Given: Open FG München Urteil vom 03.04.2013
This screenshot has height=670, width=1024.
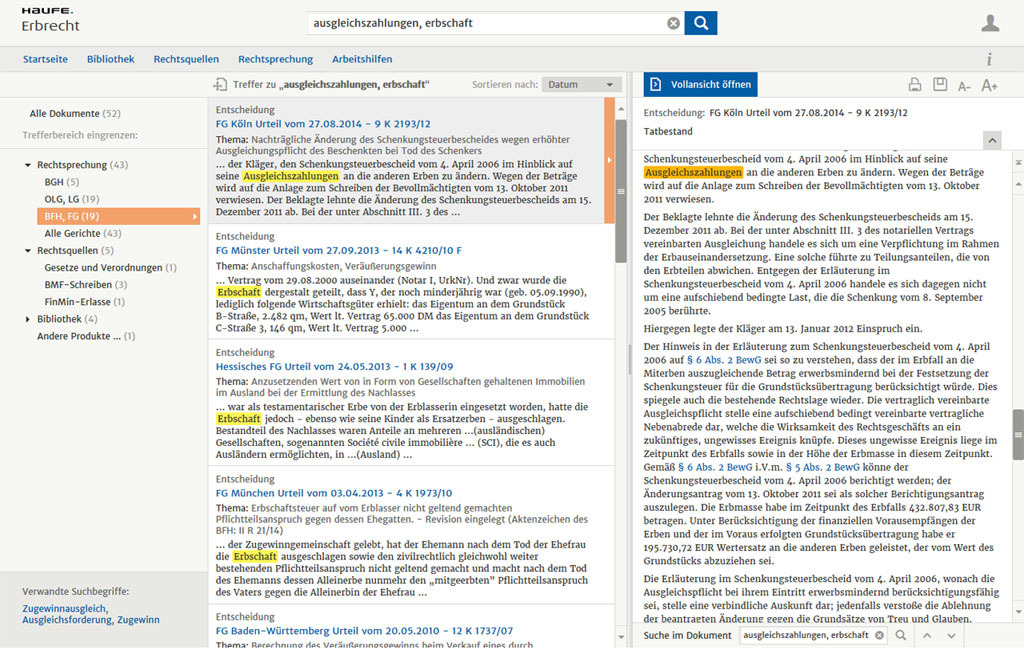Looking at the screenshot, I should [334, 493].
